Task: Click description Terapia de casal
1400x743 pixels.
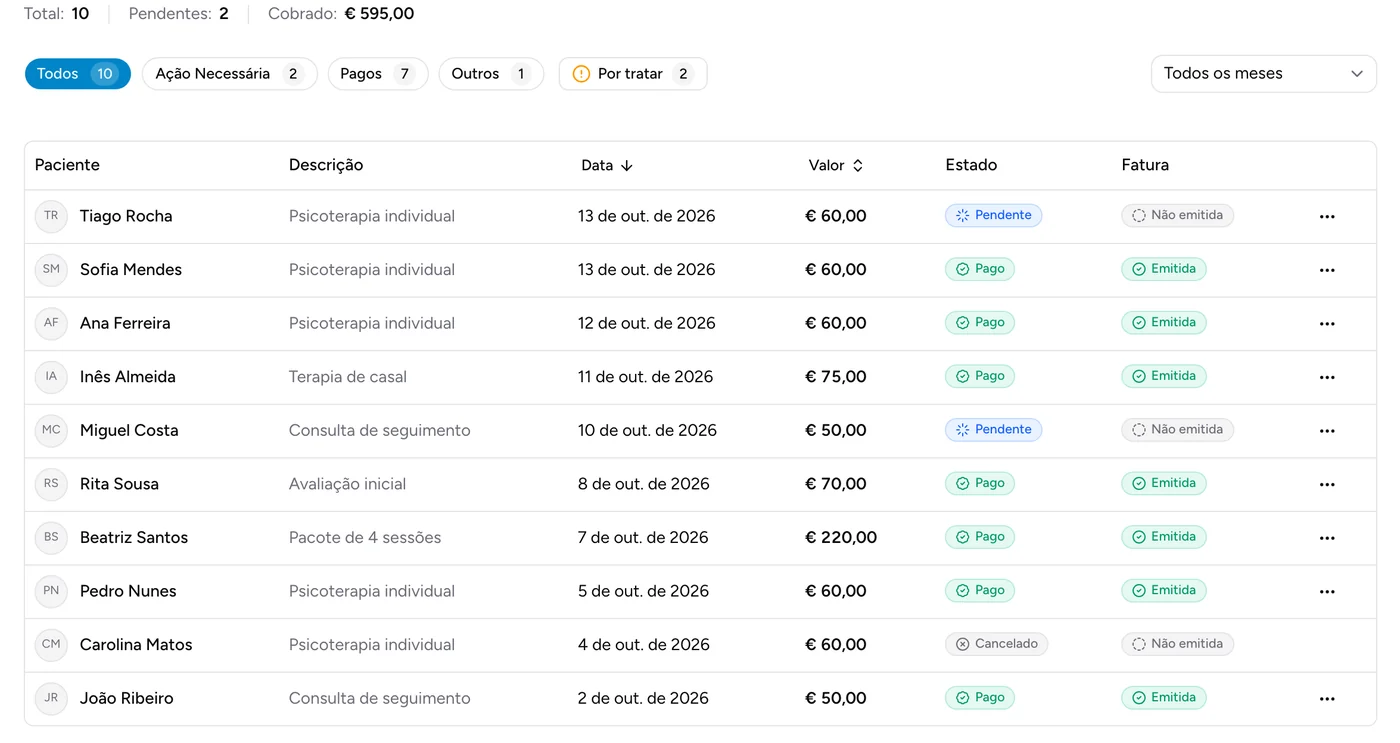Action: coord(348,377)
